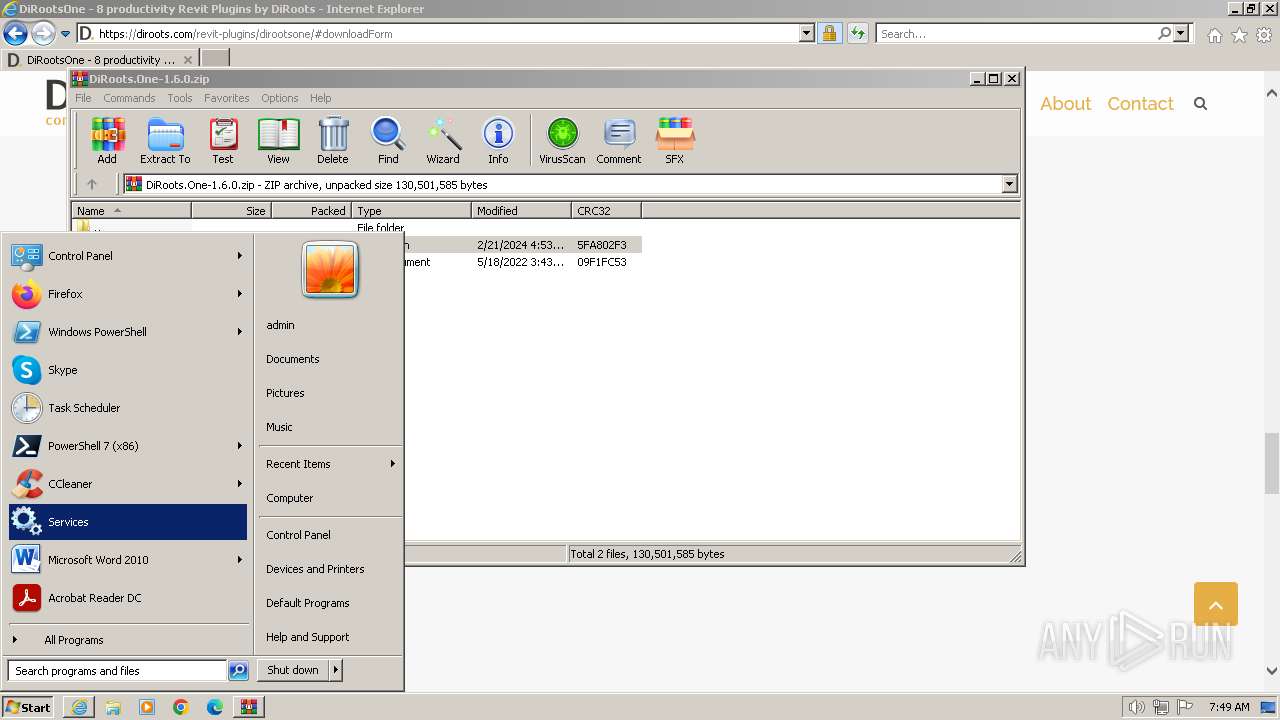Image resolution: width=1280 pixels, height=720 pixels.
Task: Click the Start button
Action: [x=28, y=707]
